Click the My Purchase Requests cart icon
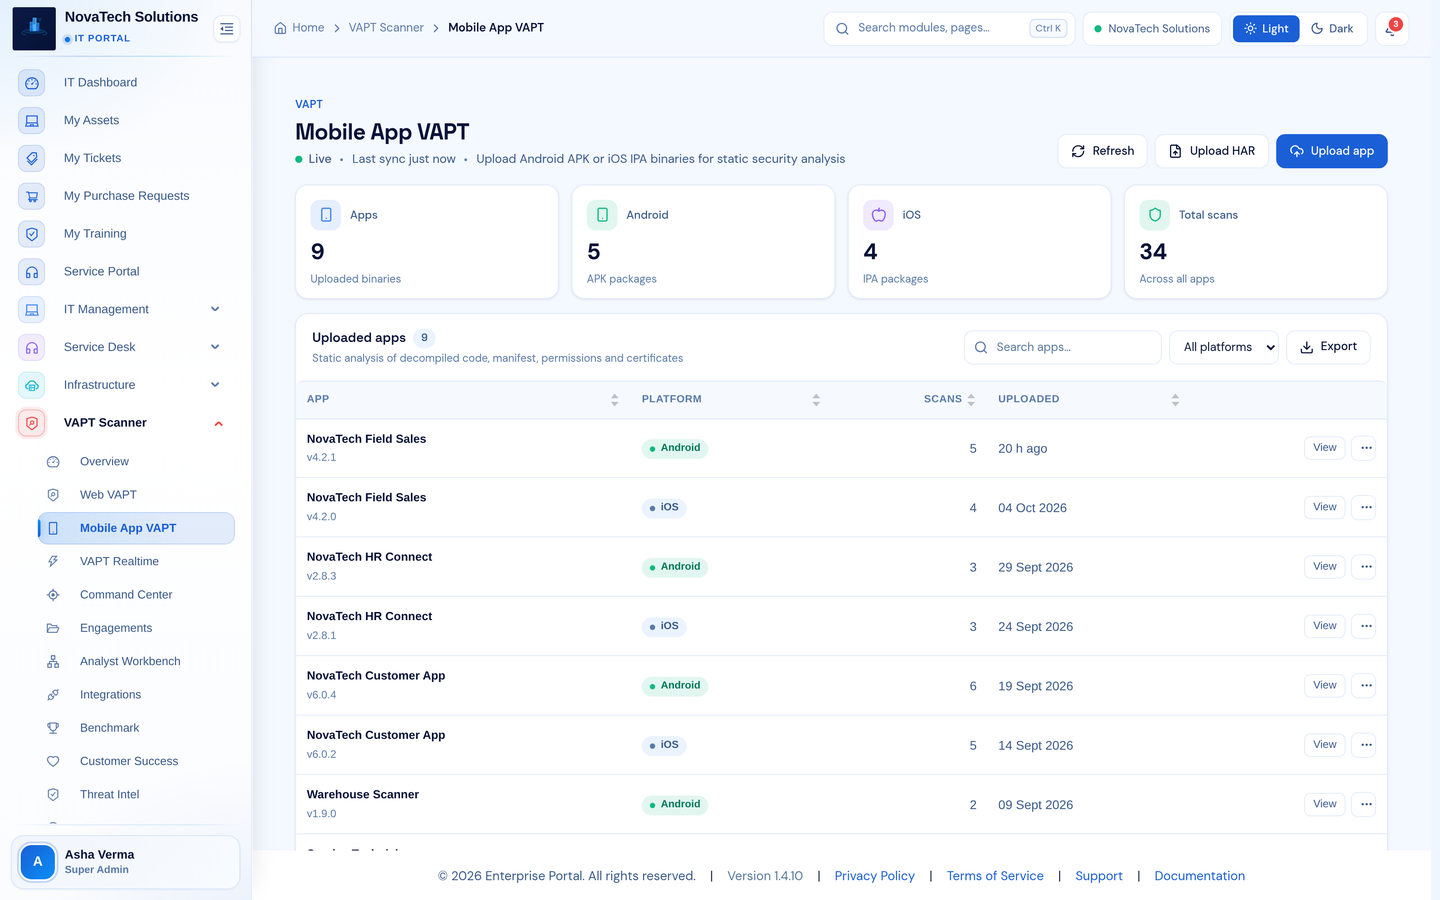The width and height of the screenshot is (1440, 900). pos(32,196)
